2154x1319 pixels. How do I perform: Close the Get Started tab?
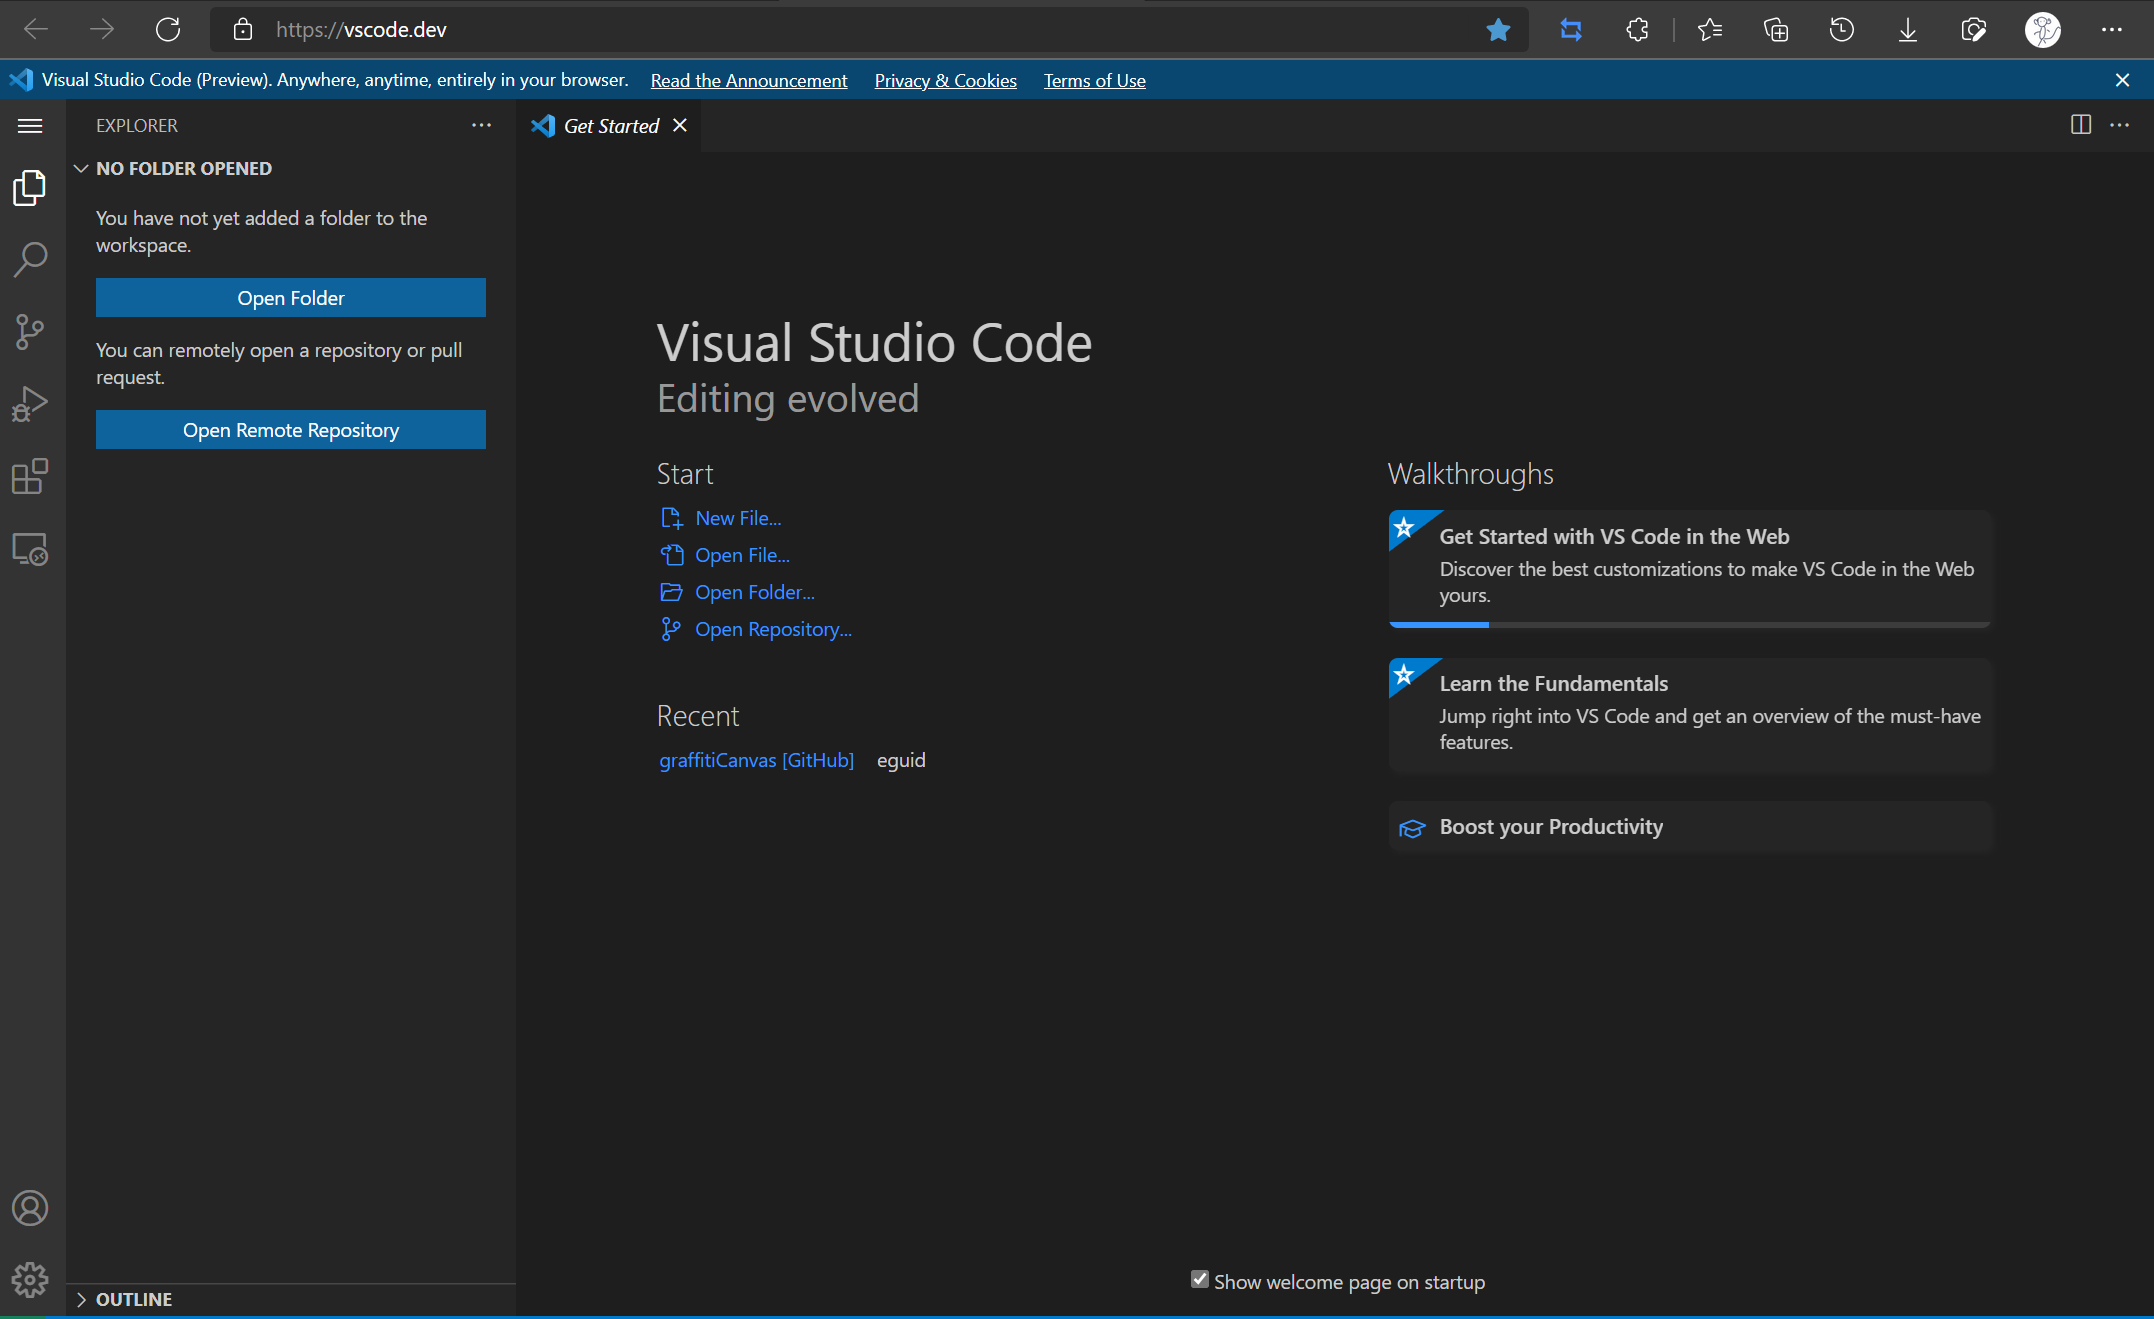click(x=680, y=125)
